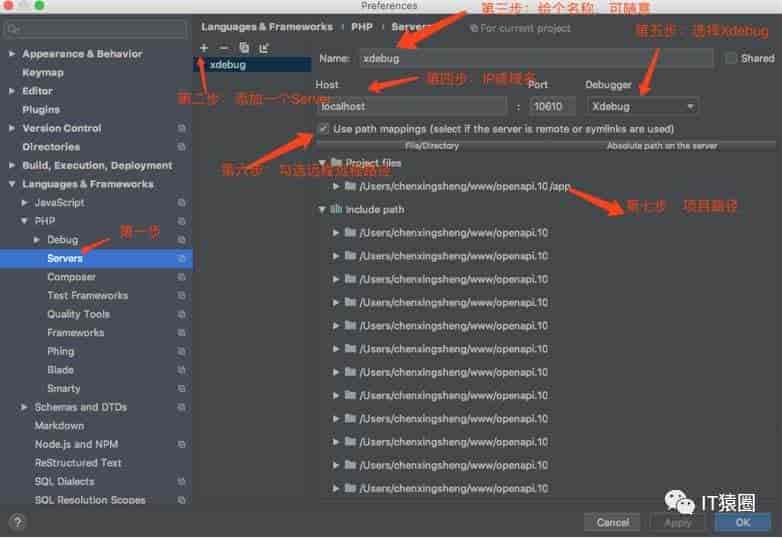Click the plus icon to add server
The height and width of the screenshot is (538, 782).
204,48
